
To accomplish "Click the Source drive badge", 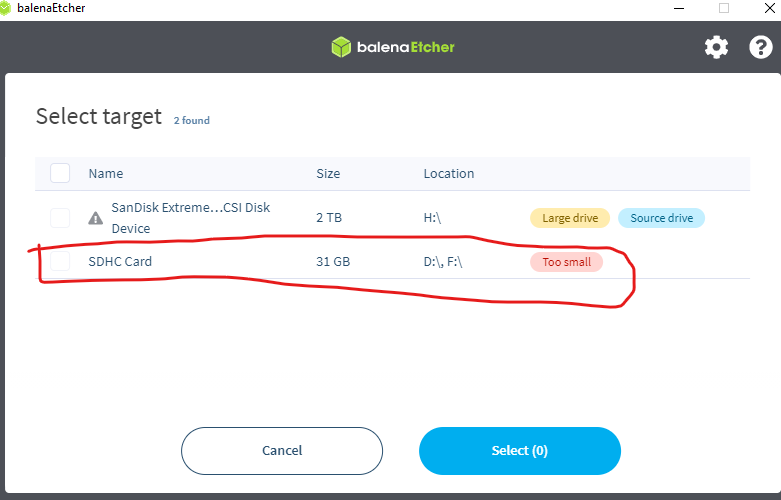I will tap(661, 218).
